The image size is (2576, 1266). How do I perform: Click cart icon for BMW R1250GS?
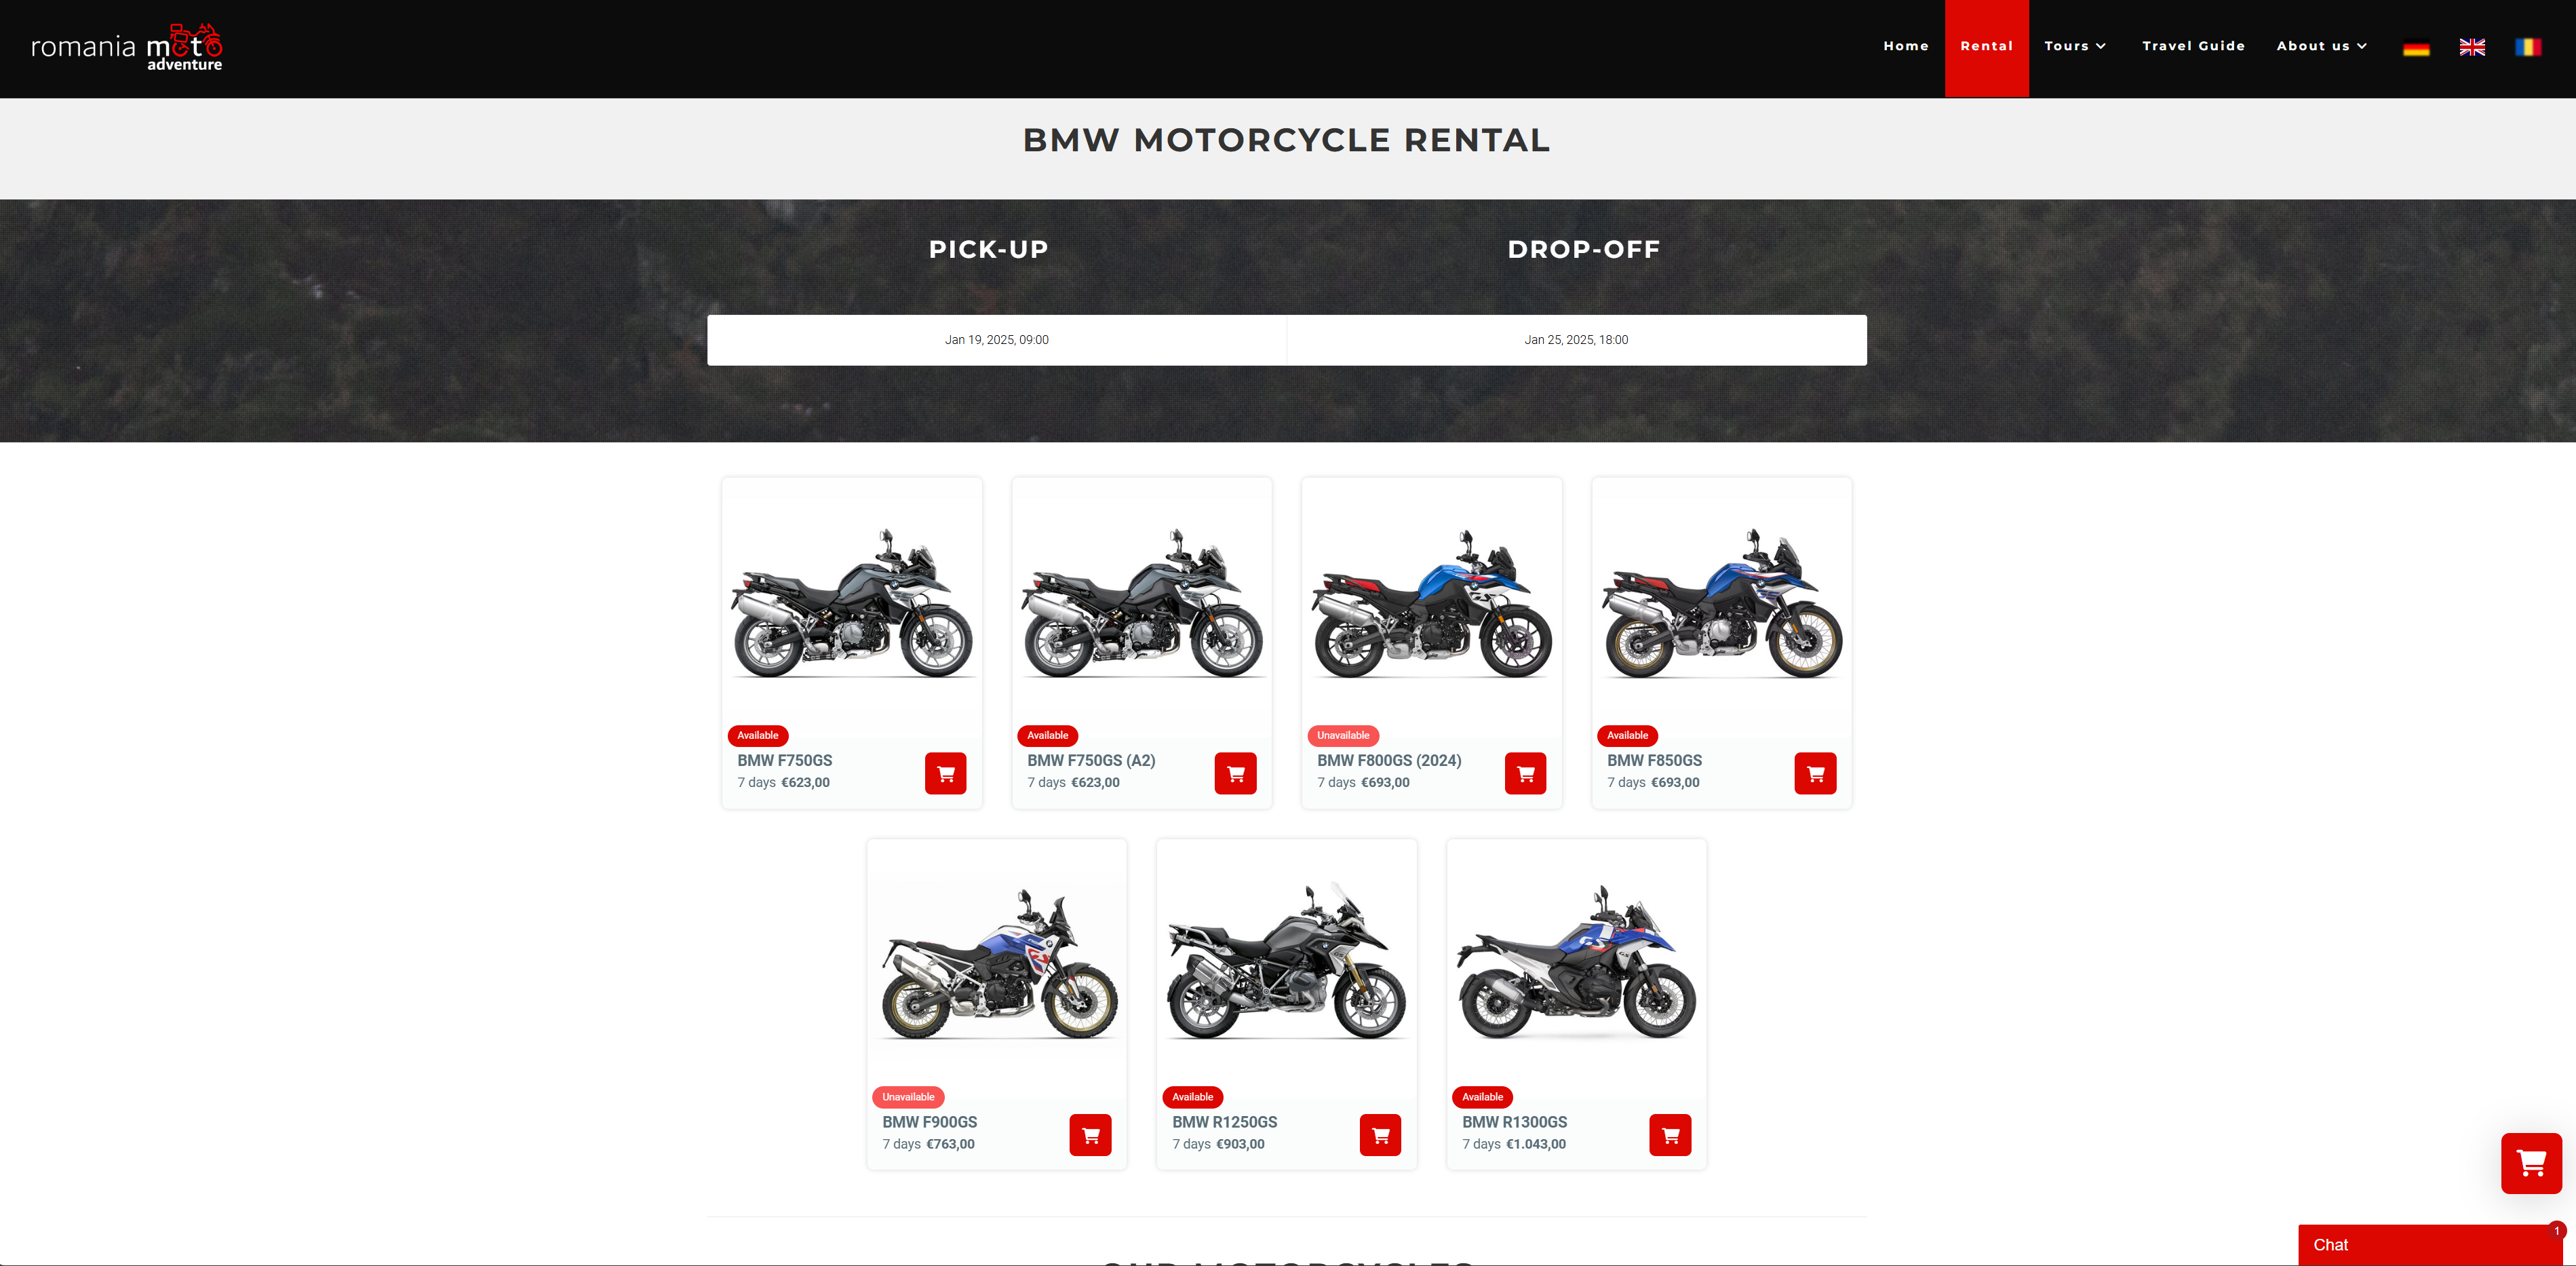pos(1380,1135)
